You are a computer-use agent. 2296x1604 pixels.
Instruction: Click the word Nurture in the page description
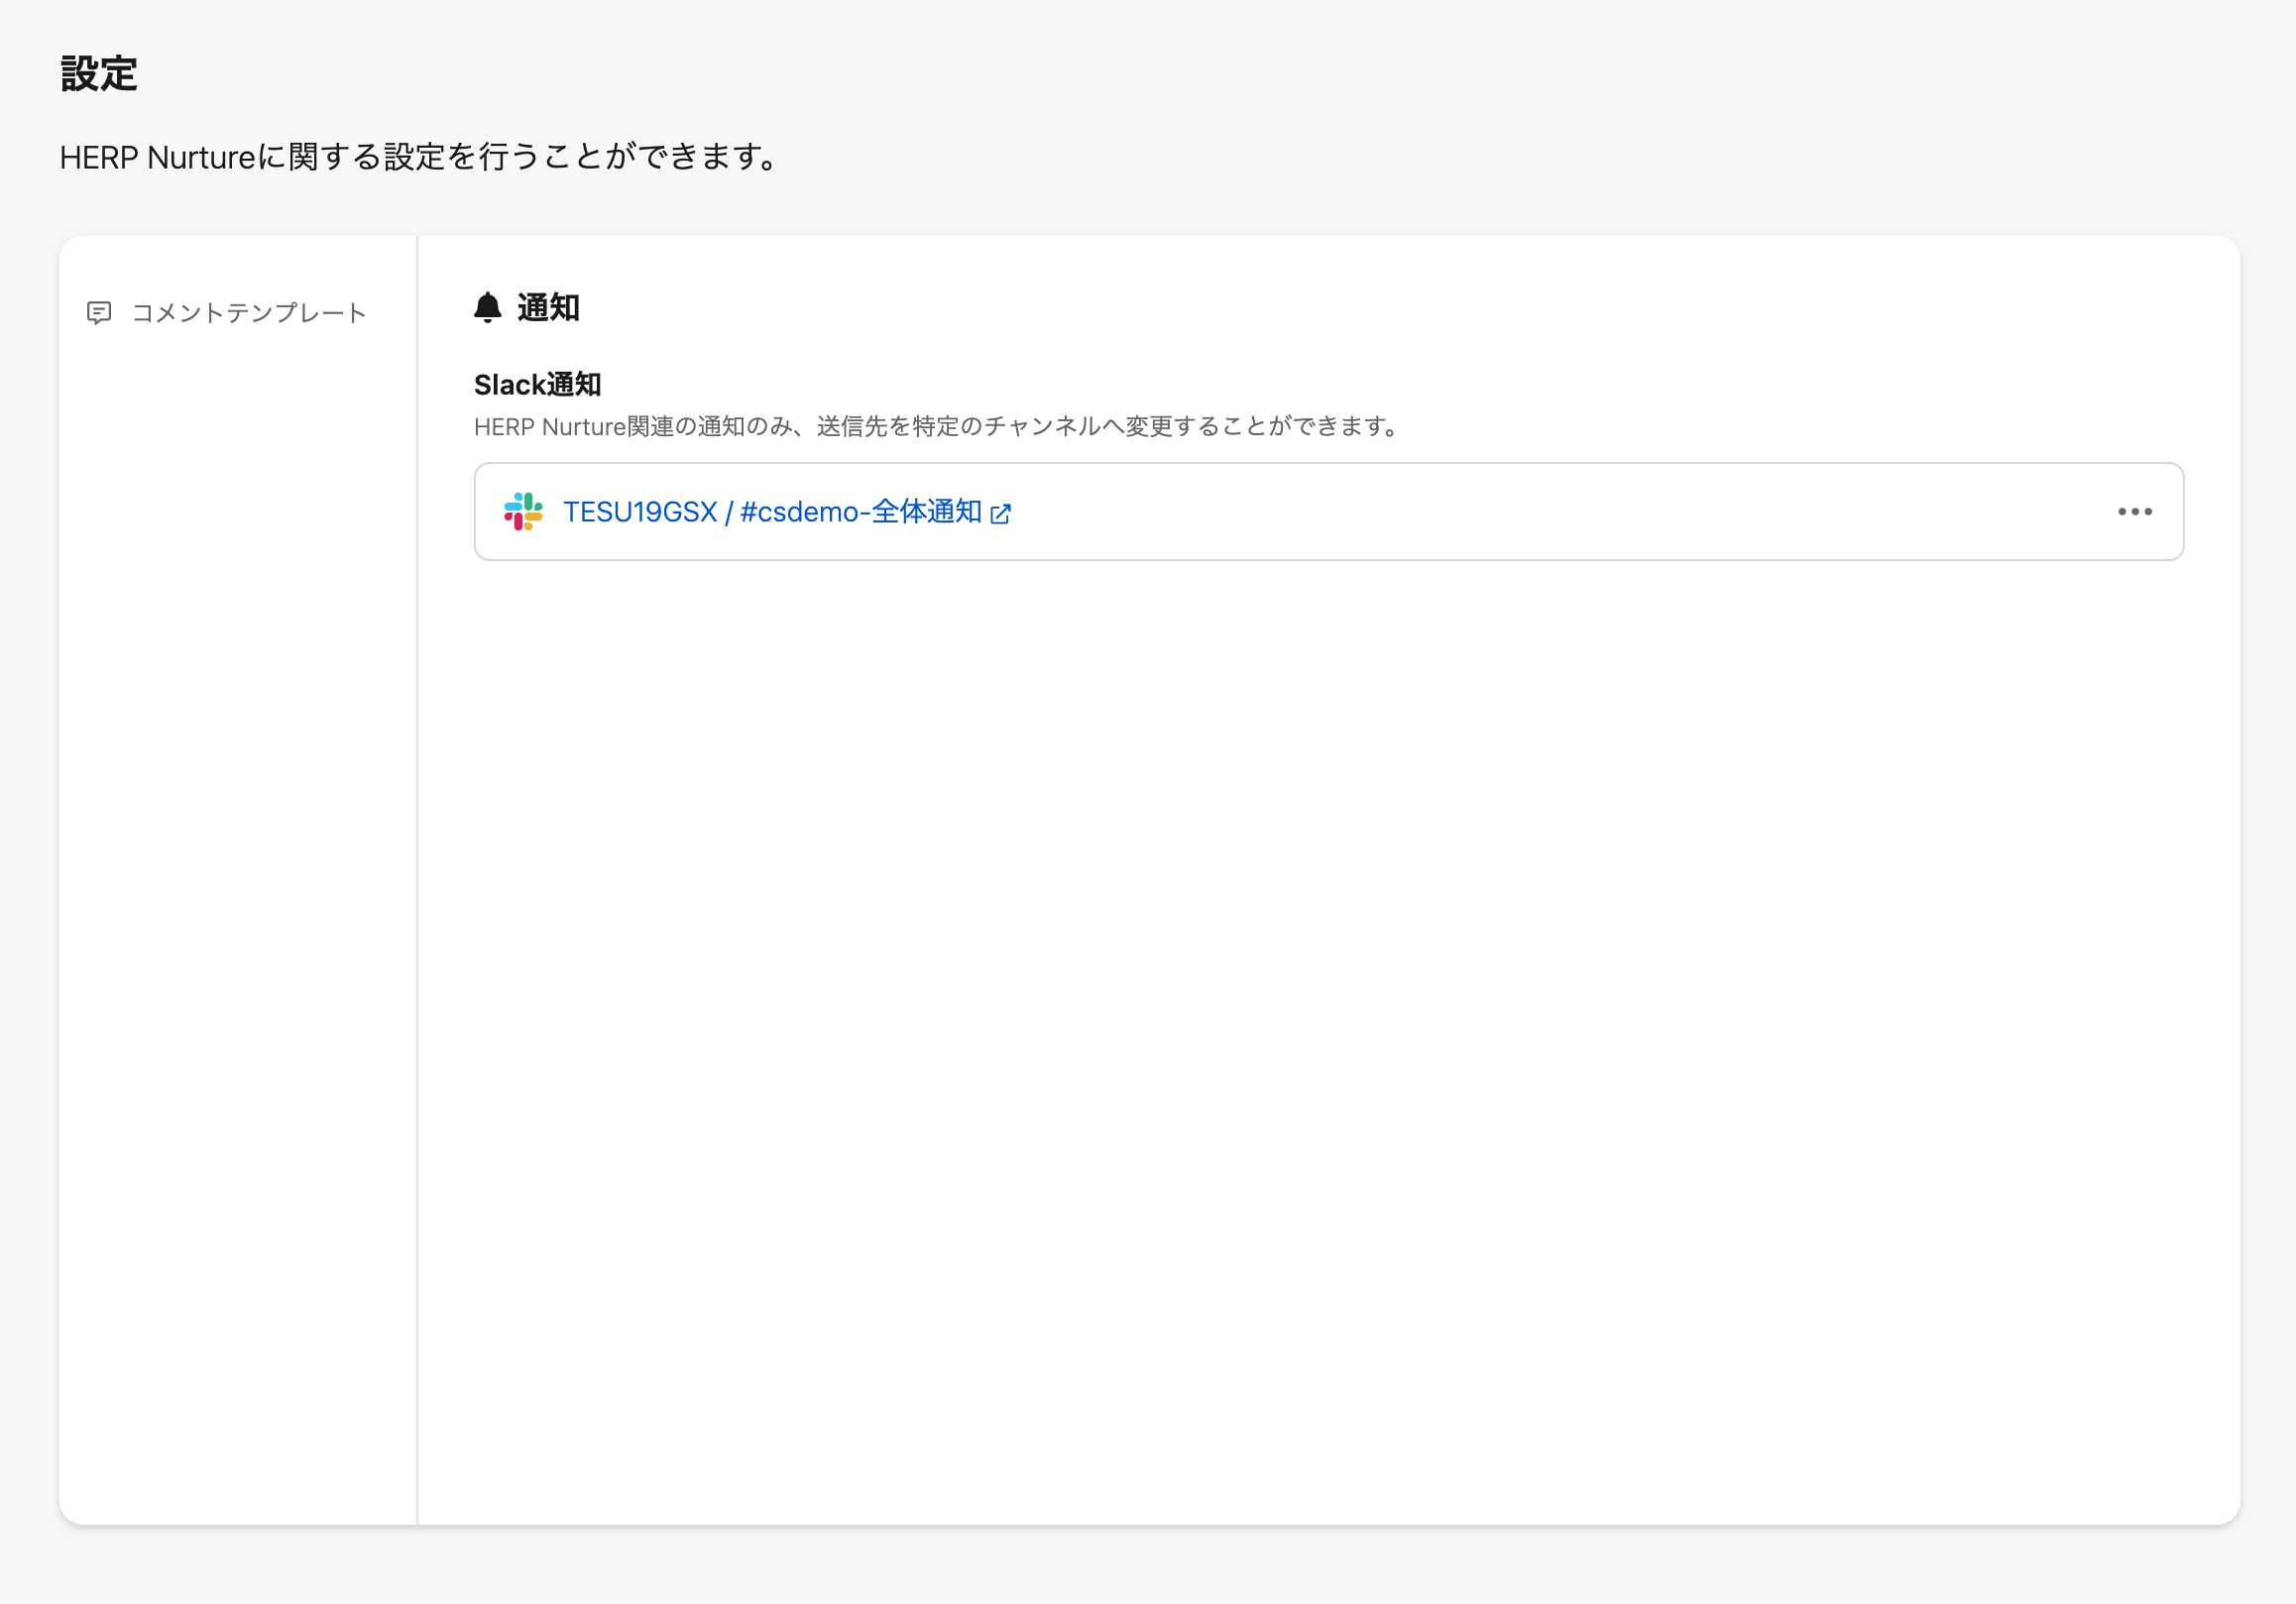click(x=201, y=157)
